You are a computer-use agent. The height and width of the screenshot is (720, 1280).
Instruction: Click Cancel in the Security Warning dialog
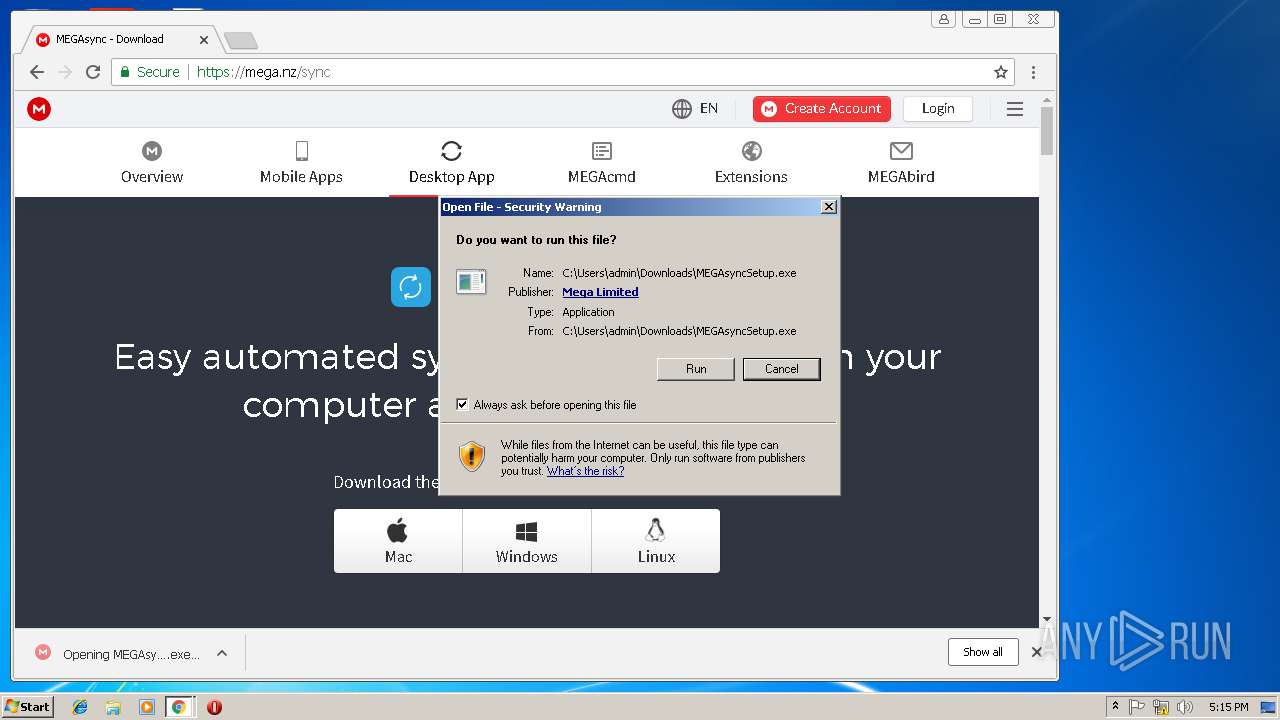(x=781, y=369)
